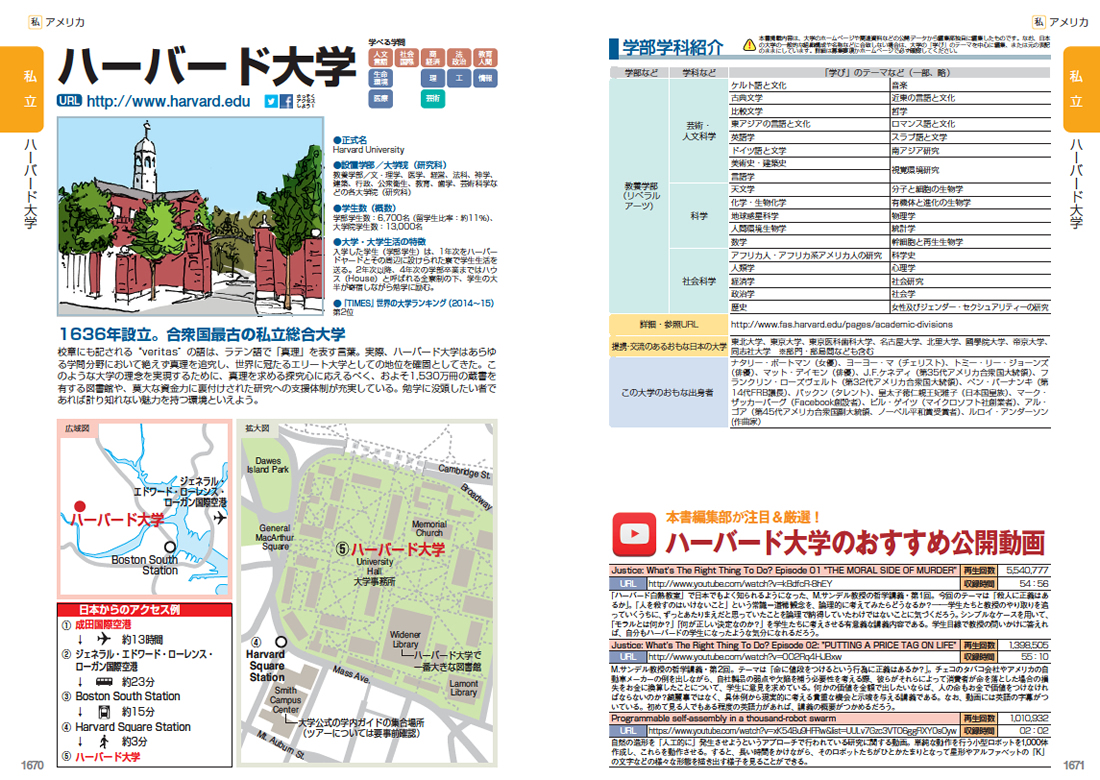
Task: Click the 人文 subject tag
Action: [379, 56]
